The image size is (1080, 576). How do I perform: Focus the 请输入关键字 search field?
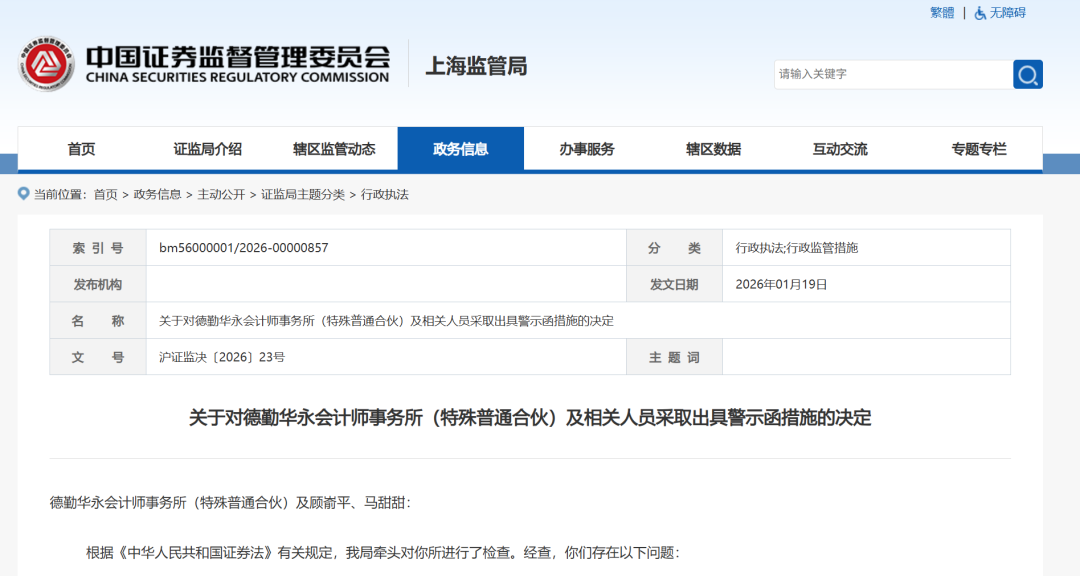point(893,74)
